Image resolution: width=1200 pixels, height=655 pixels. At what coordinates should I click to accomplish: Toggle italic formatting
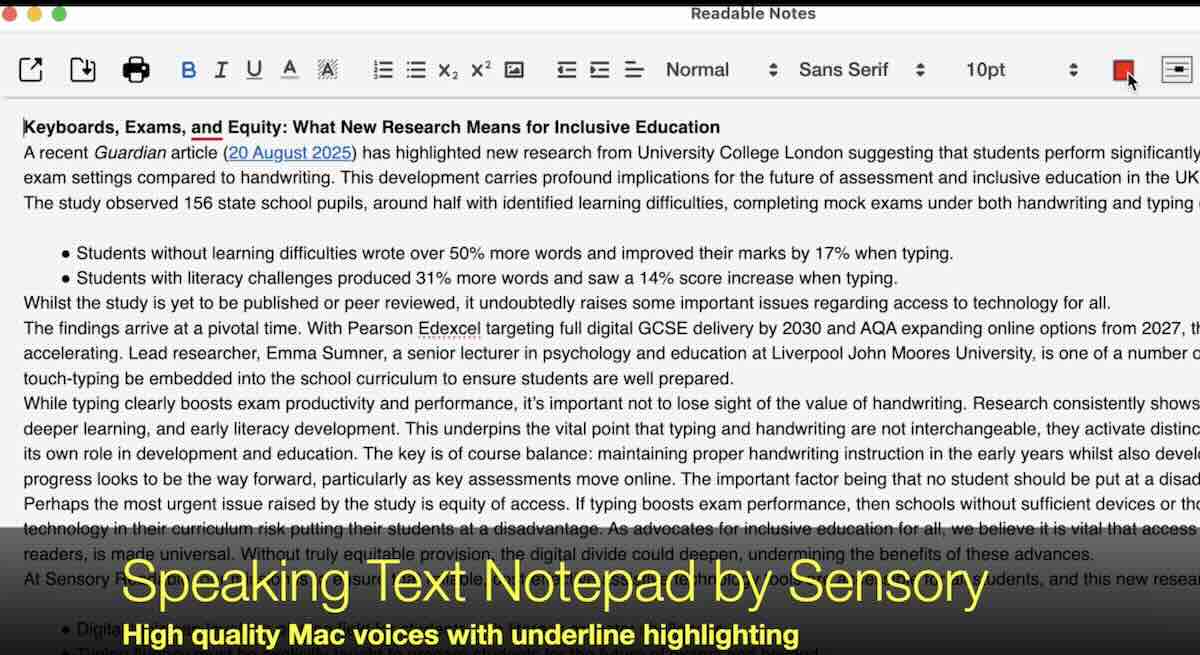coord(221,70)
